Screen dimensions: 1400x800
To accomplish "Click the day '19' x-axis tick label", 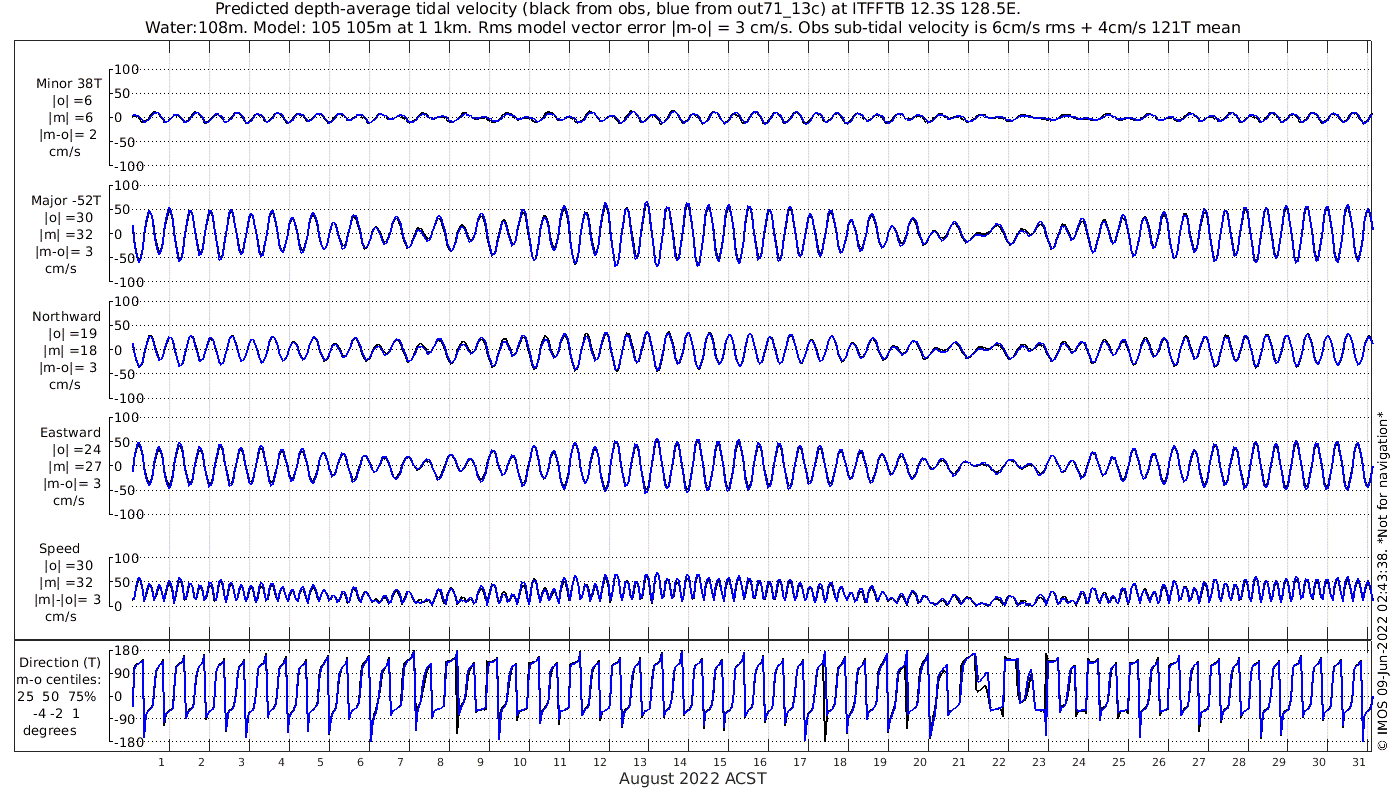I will click(879, 761).
